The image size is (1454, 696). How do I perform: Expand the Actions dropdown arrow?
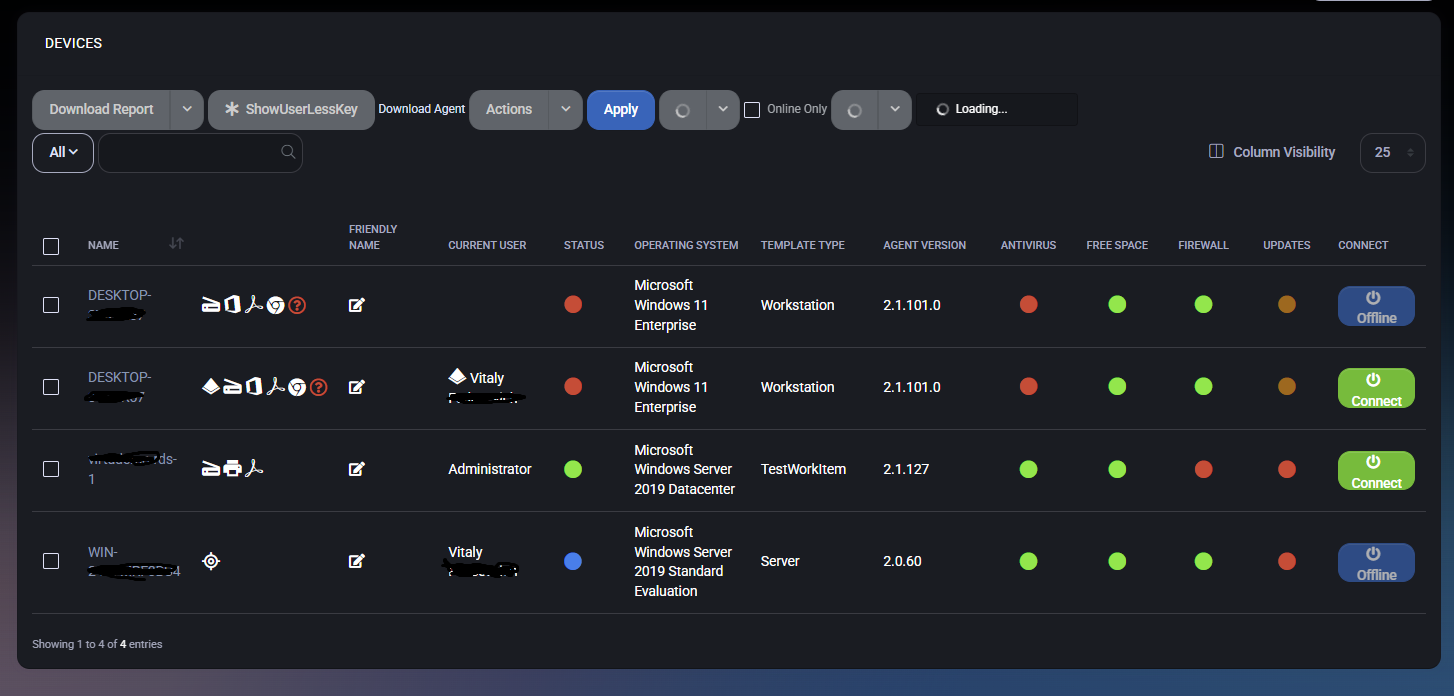[566, 110]
